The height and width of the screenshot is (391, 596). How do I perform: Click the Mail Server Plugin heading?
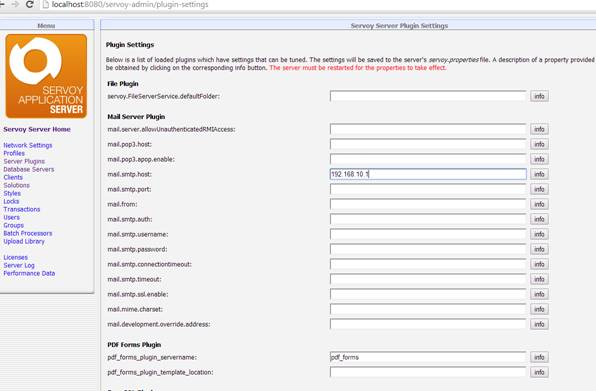[136, 117]
